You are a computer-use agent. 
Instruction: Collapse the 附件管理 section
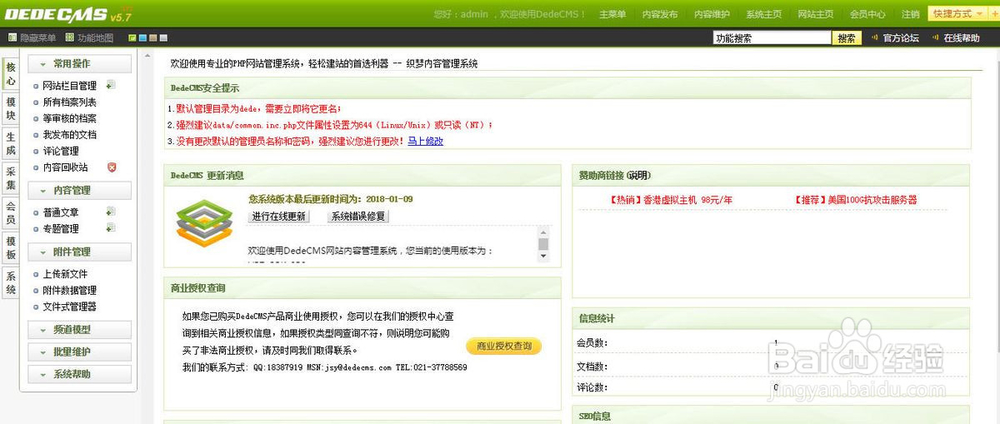click(80, 252)
